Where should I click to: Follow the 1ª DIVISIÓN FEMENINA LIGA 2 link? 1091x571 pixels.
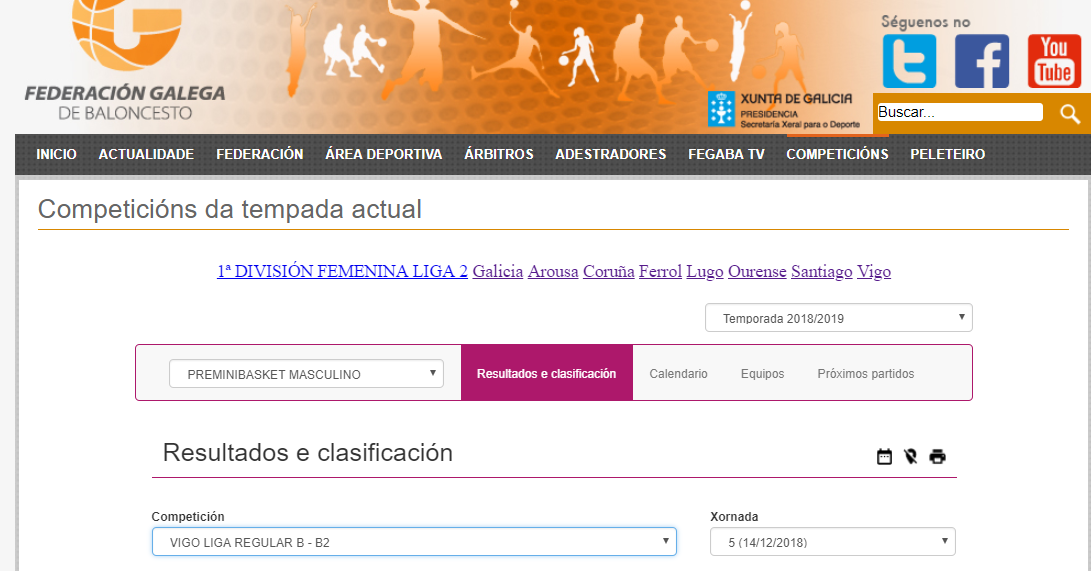(x=342, y=271)
